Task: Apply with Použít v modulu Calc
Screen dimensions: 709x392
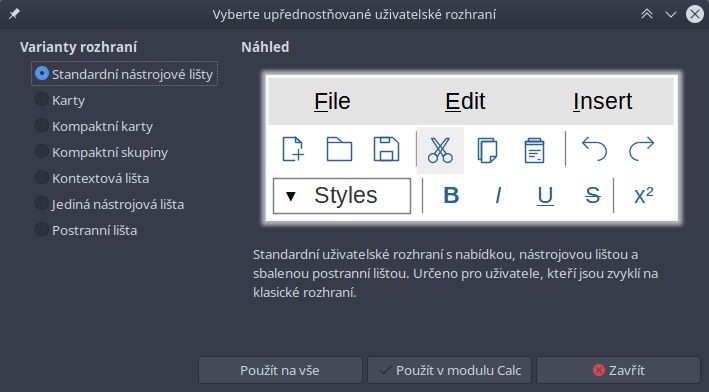Action: coord(449,370)
